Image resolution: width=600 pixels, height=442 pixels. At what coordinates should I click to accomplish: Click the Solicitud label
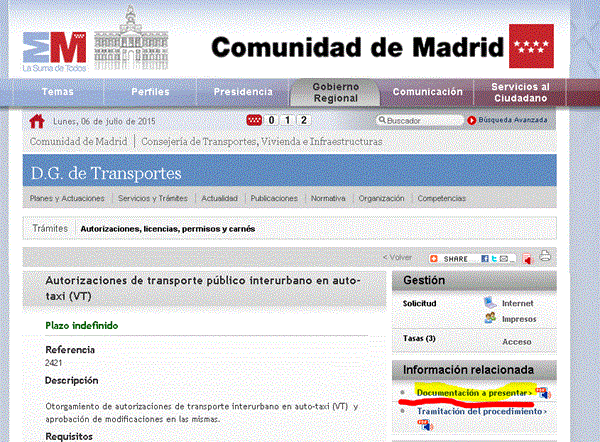pos(419,303)
